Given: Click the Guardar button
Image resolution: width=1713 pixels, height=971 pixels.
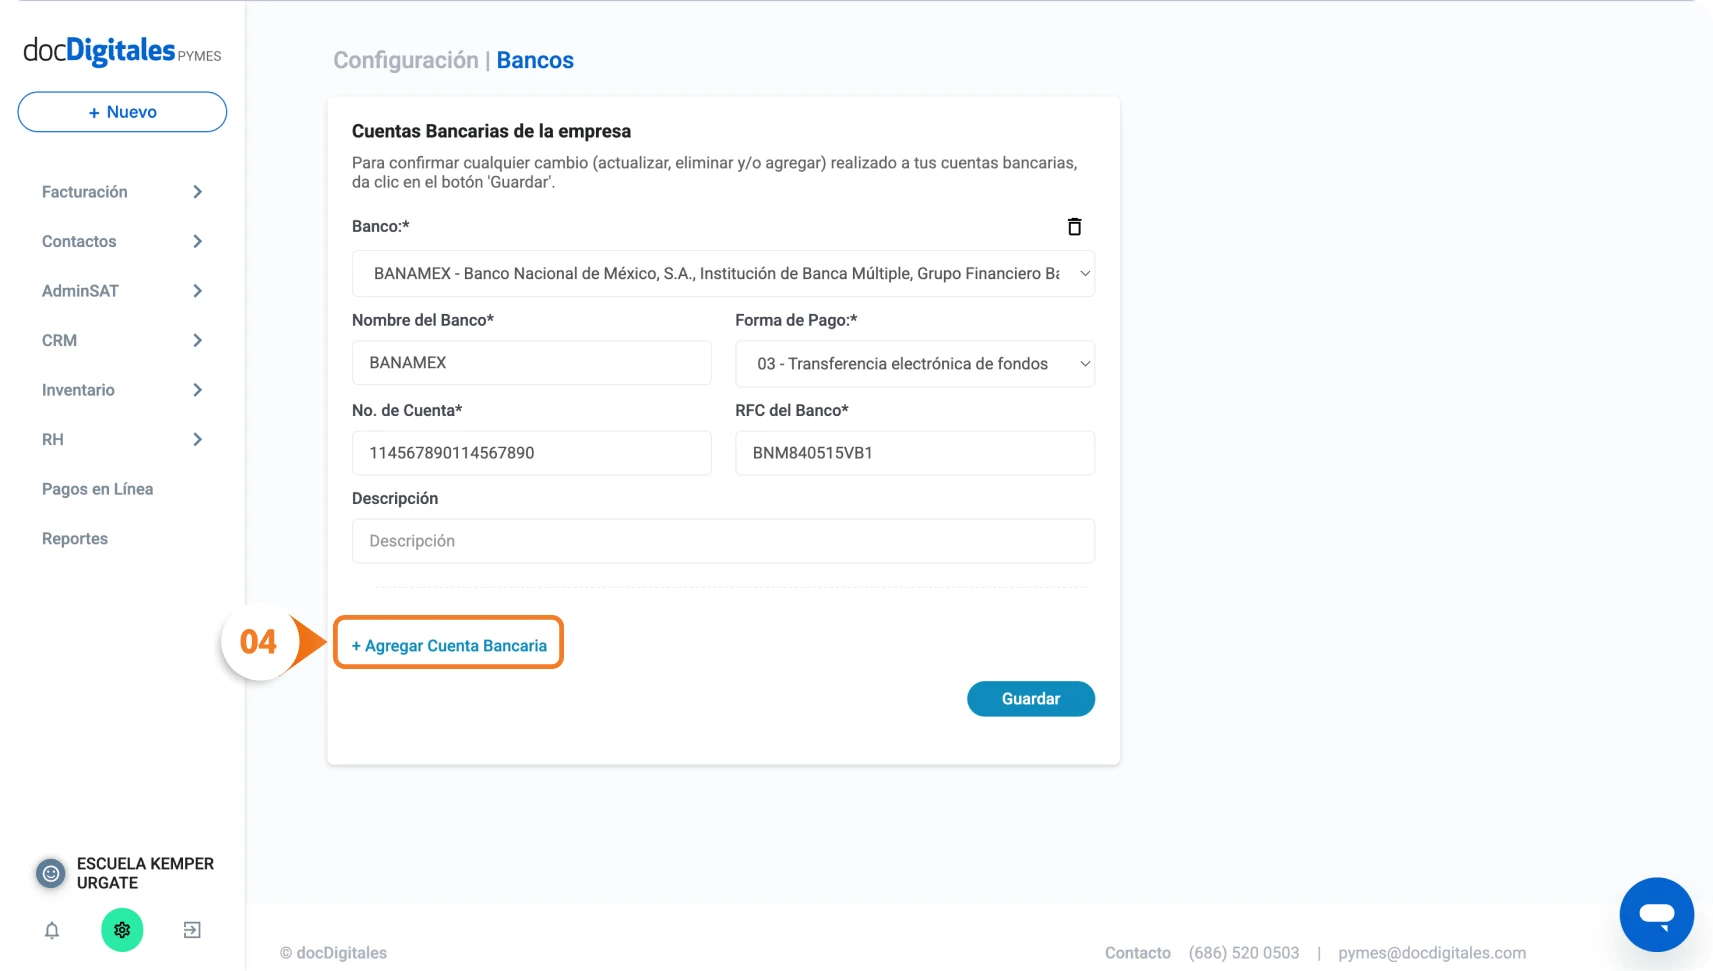Looking at the screenshot, I should 1030,699.
